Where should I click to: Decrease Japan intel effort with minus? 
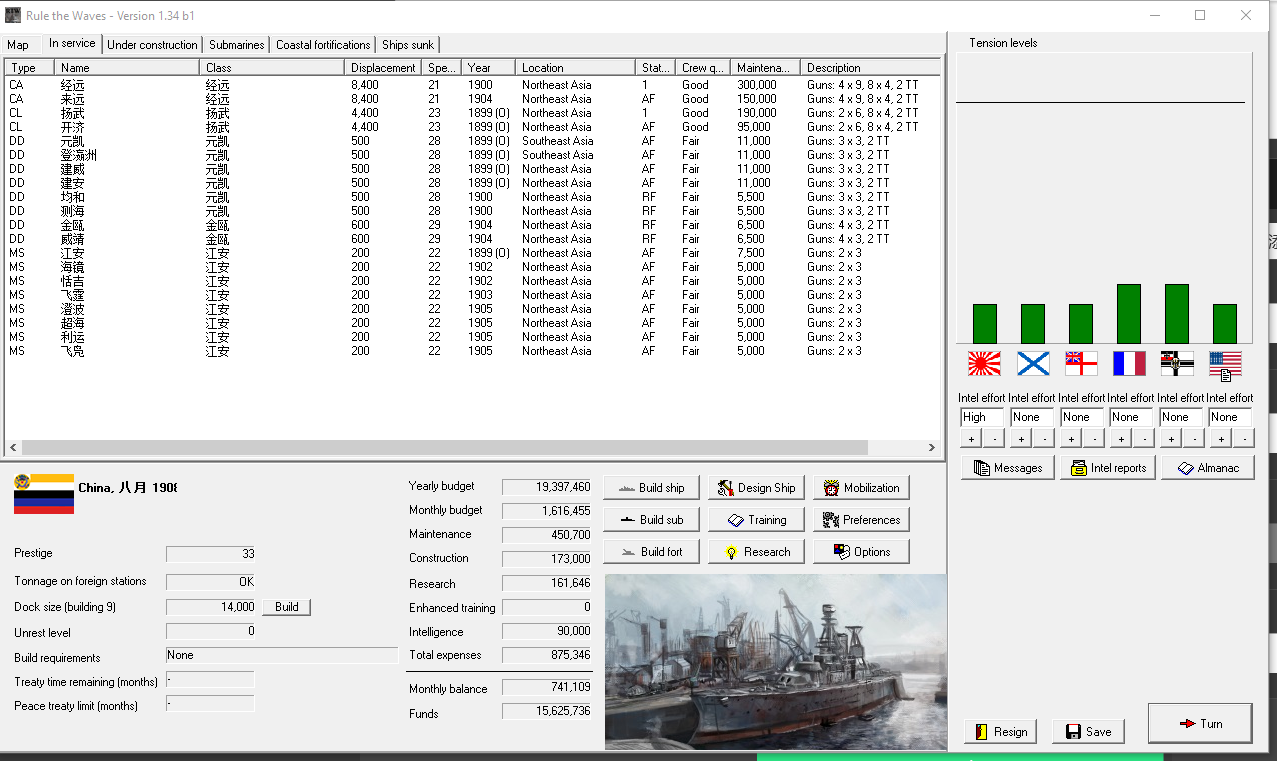[x=993, y=439]
